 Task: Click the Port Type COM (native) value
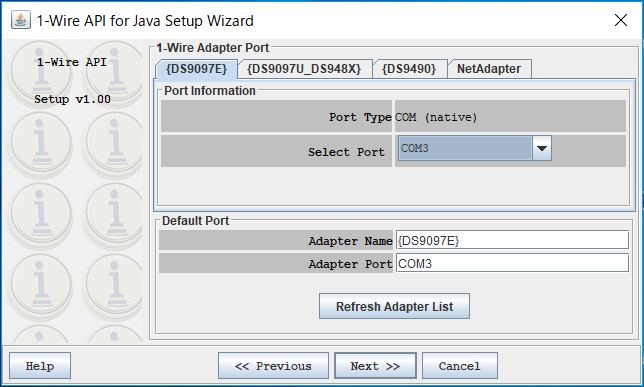click(x=436, y=117)
